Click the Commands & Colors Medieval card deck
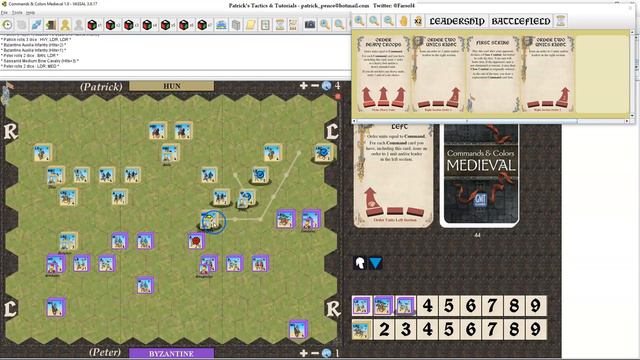Screen dimensions: 640x360 pyautogui.click(x=480, y=176)
